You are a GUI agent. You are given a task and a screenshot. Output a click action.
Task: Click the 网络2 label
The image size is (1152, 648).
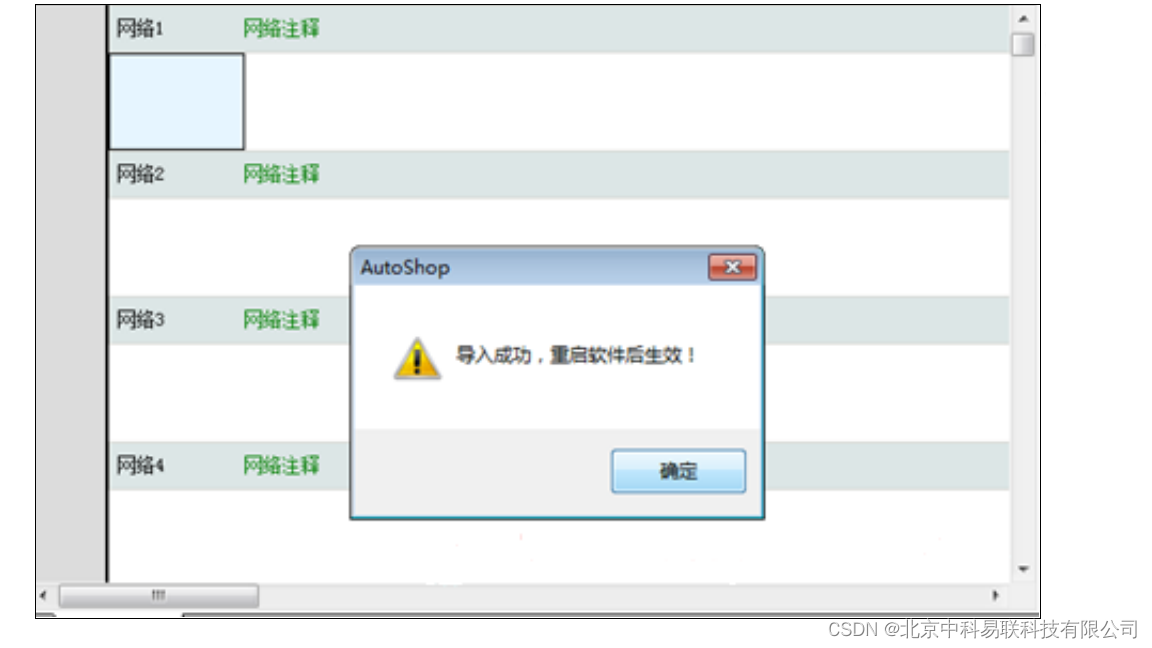pos(140,174)
